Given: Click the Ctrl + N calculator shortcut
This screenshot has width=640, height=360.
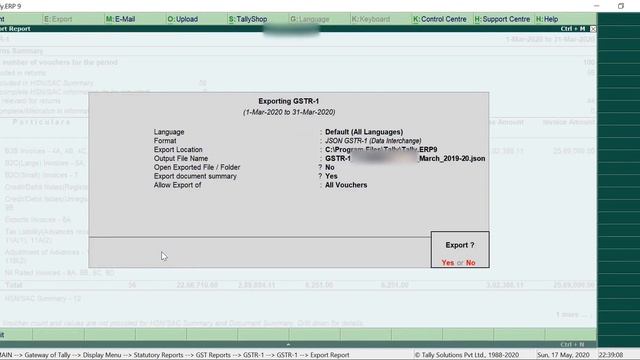Looking at the screenshot, I should (x=572, y=344).
